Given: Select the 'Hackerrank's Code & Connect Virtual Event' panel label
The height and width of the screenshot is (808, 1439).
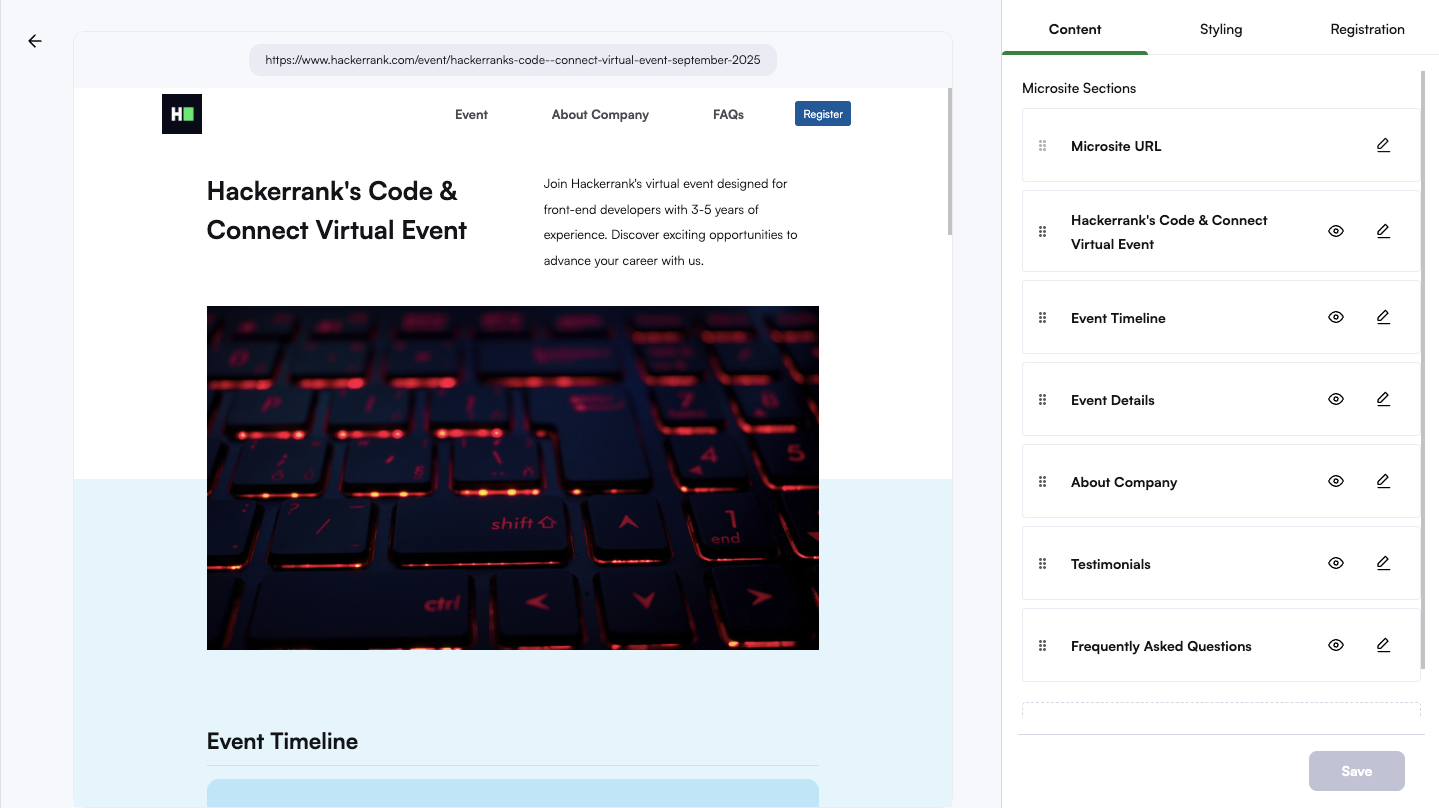Looking at the screenshot, I should 1169,232.
